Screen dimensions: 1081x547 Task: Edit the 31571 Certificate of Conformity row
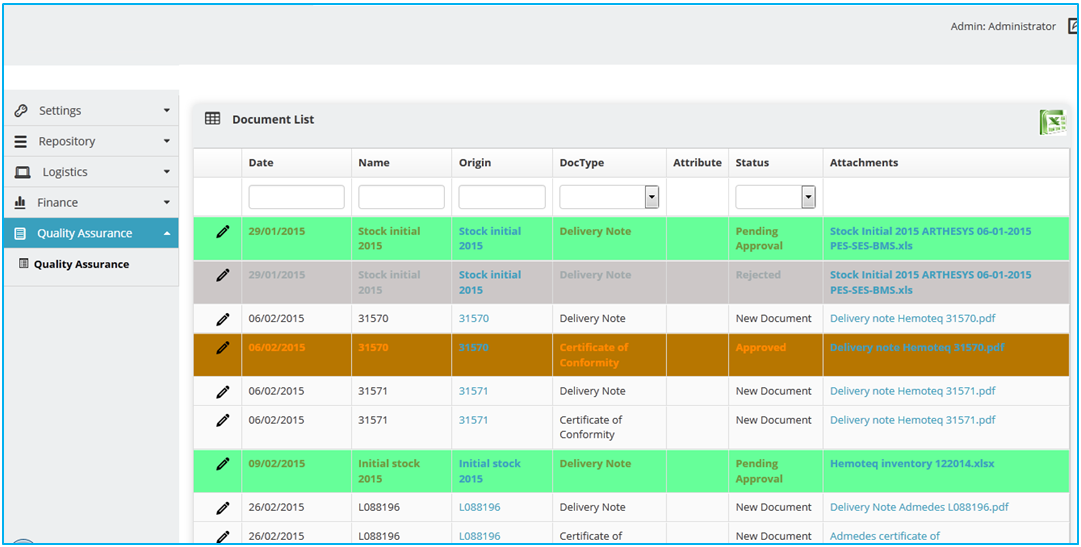point(223,421)
